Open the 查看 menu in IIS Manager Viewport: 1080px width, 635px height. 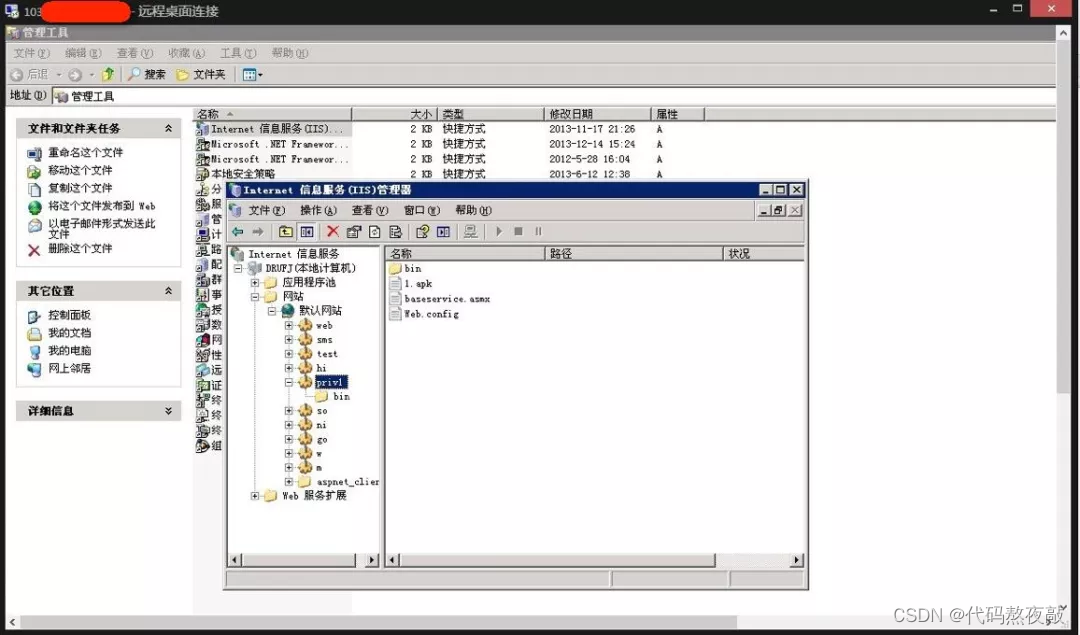(x=370, y=211)
